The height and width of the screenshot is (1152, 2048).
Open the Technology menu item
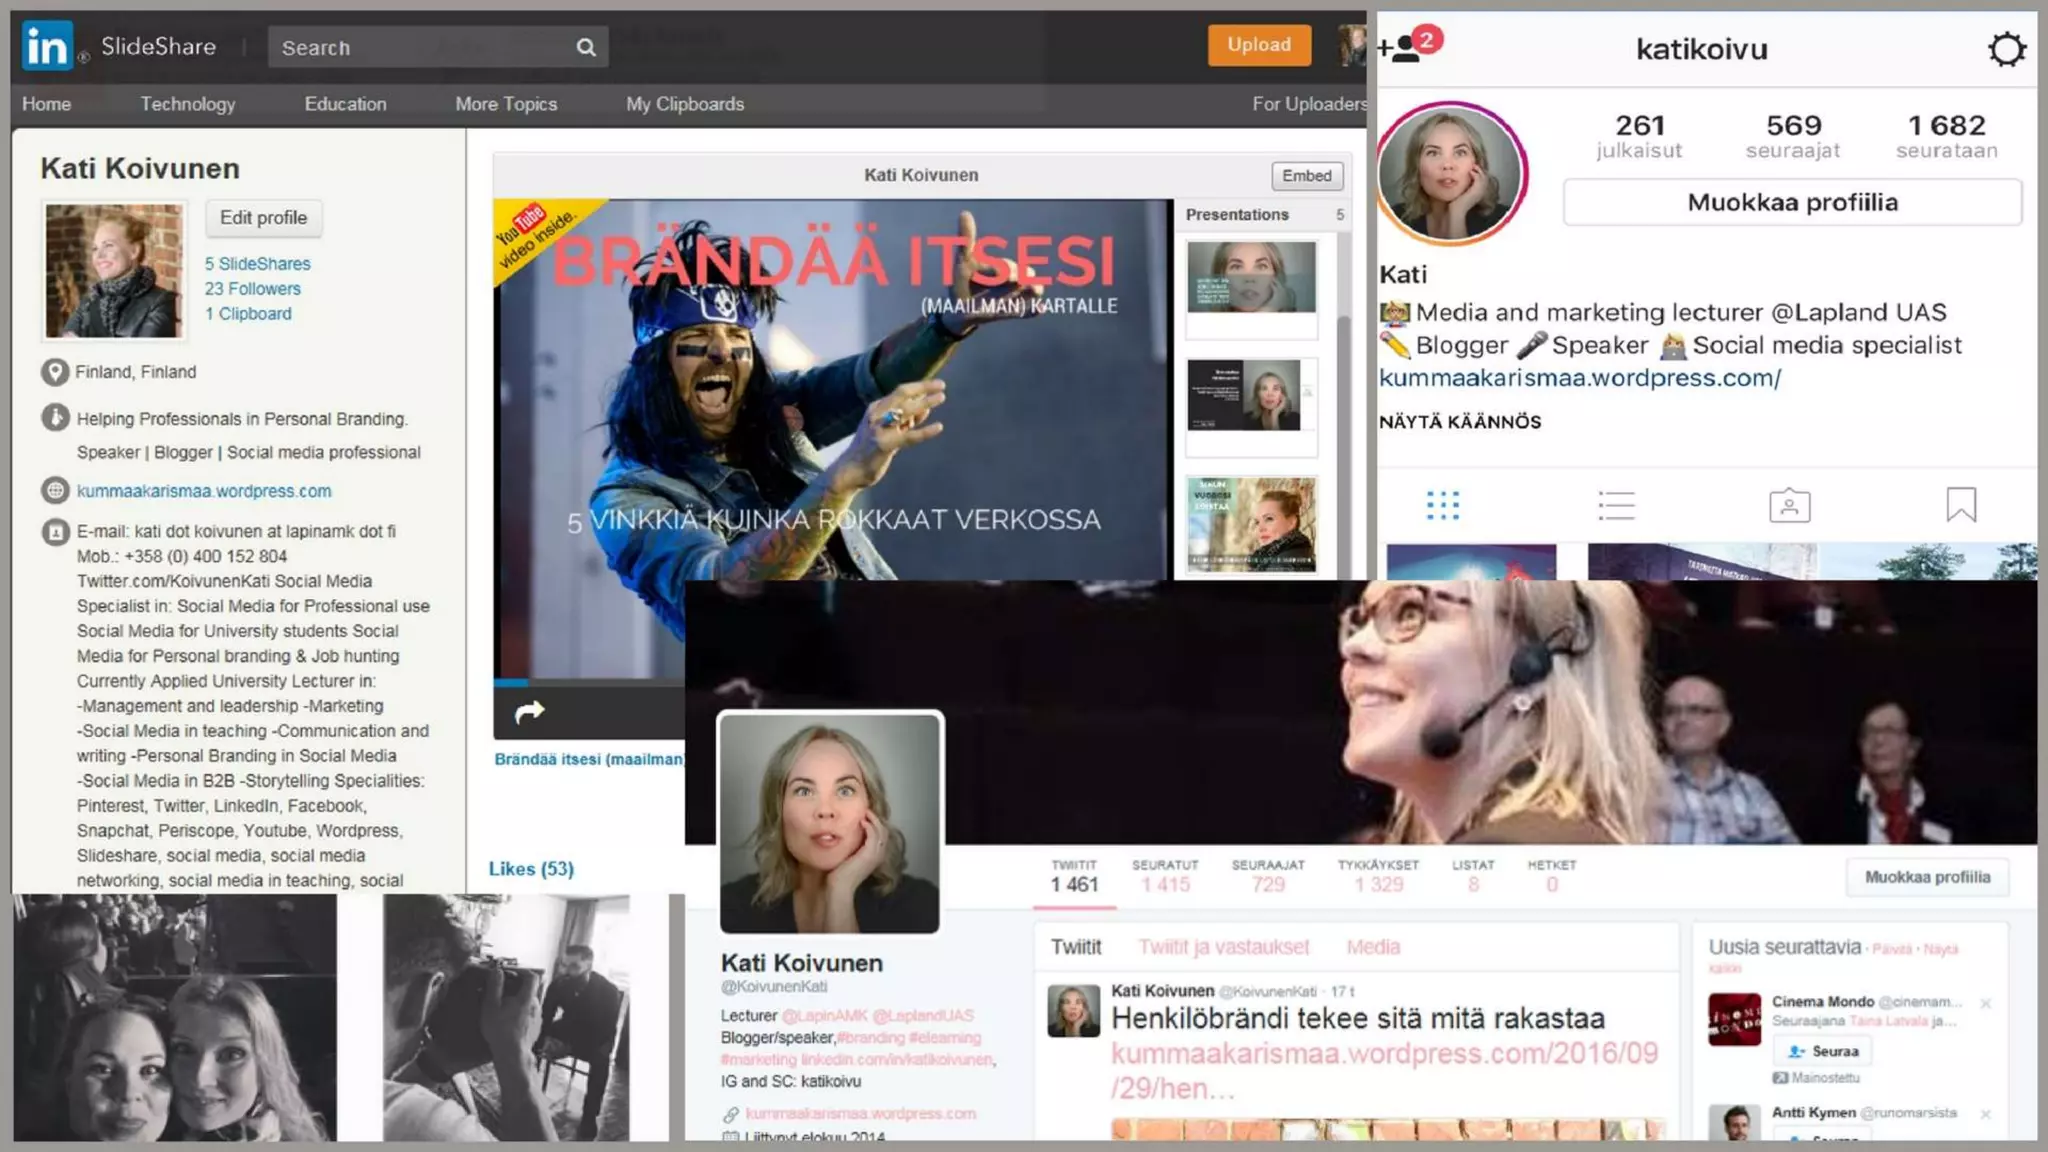tap(187, 104)
